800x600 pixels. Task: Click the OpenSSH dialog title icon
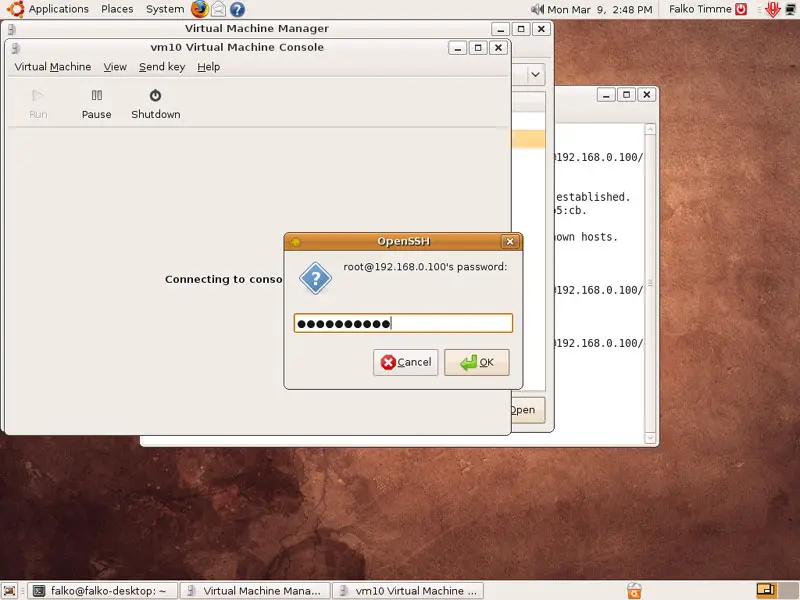click(295, 241)
